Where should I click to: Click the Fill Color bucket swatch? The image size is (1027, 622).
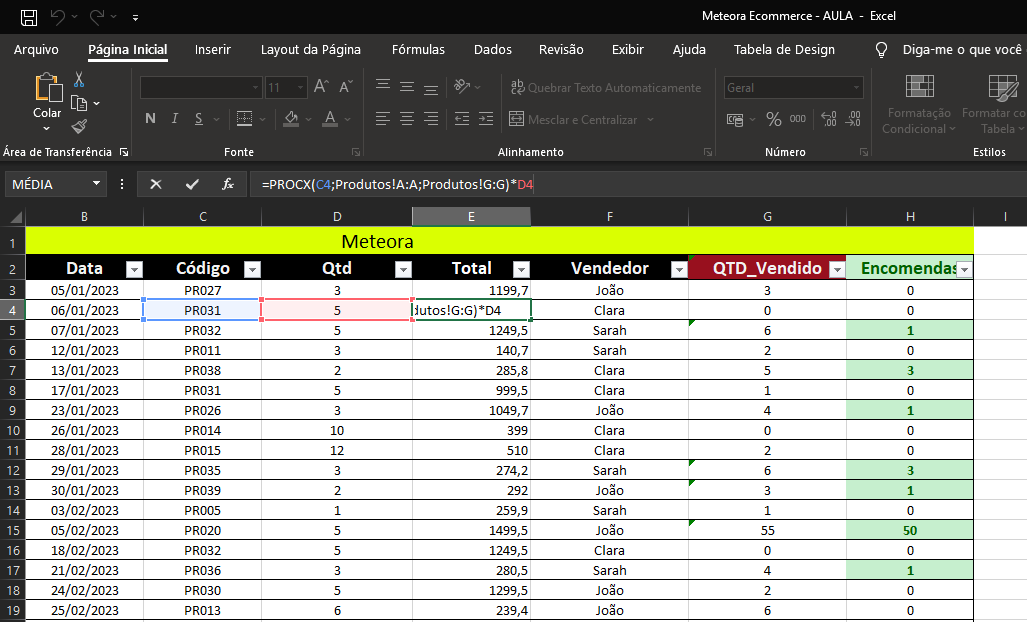tap(291, 119)
